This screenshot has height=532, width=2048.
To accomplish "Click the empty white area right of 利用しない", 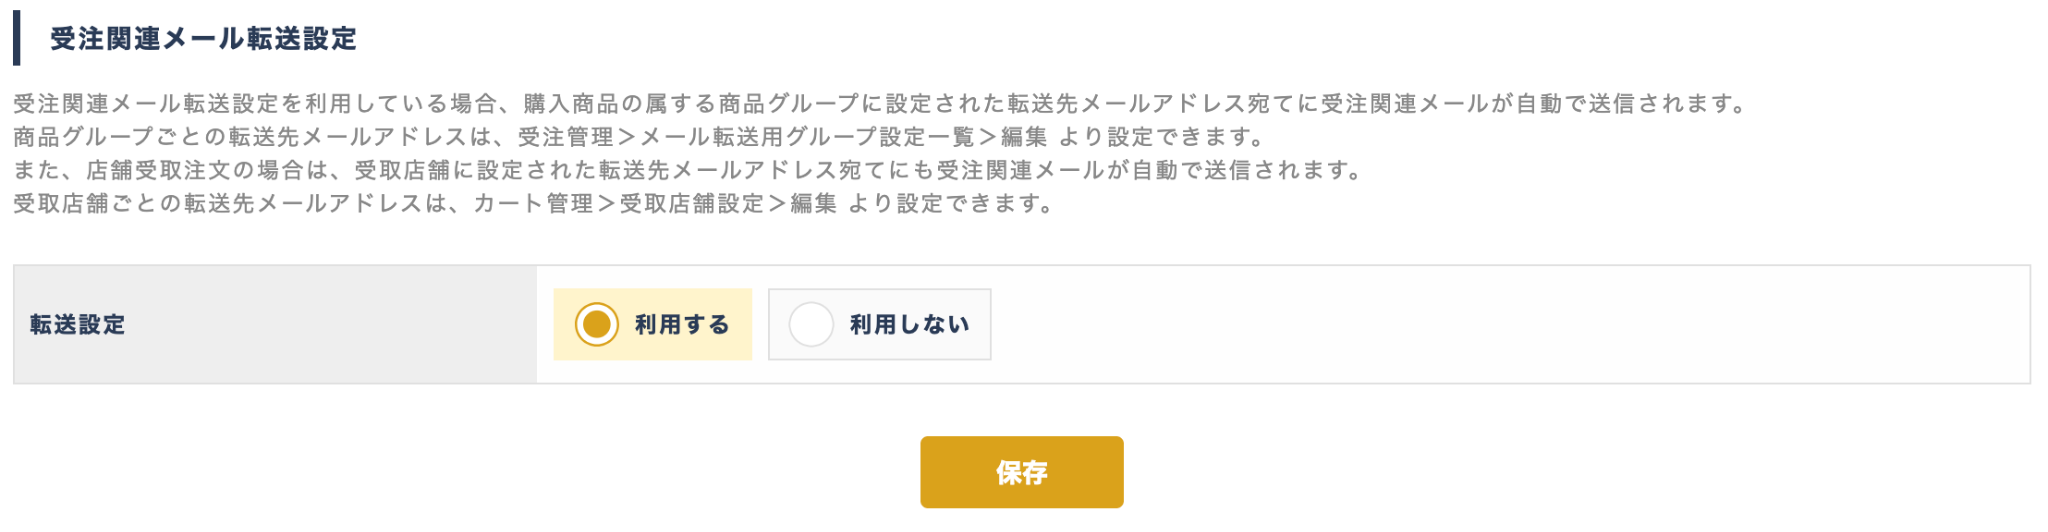I will pos(1500,324).
